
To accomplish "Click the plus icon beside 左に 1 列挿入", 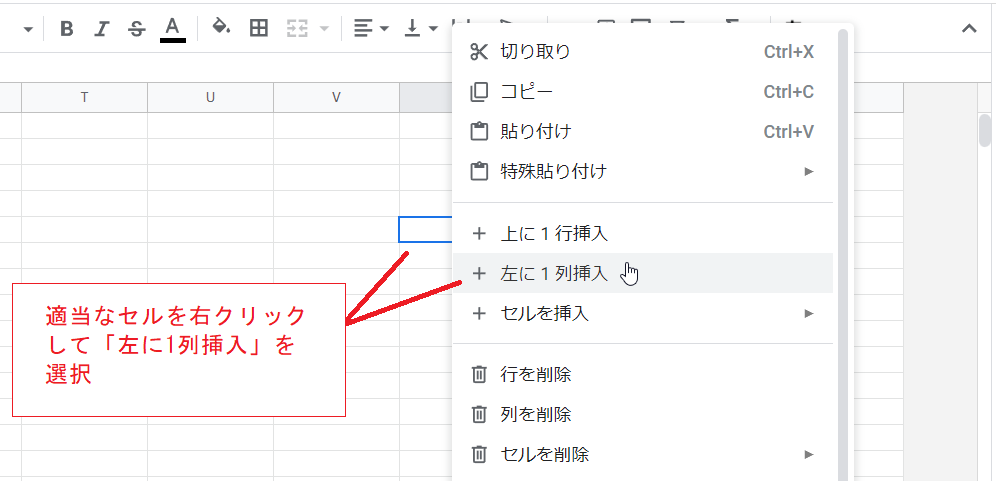I will point(479,273).
